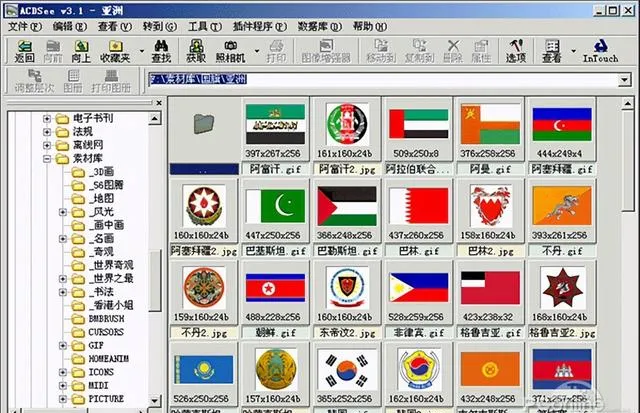Open the 查看(V) menu
The image size is (640, 413).
[115, 27]
